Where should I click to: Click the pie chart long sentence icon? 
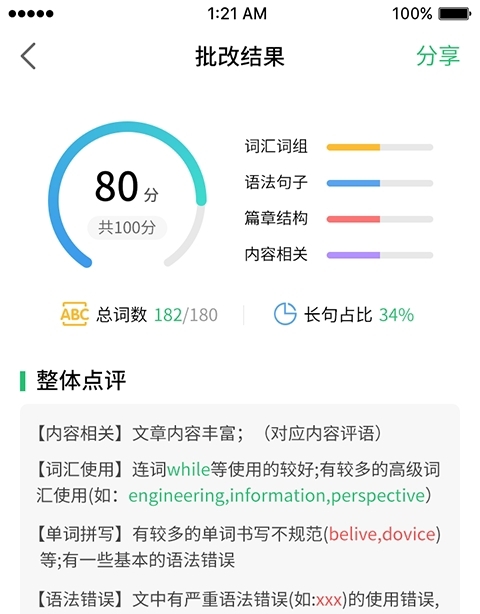pyautogui.click(x=285, y=314)
